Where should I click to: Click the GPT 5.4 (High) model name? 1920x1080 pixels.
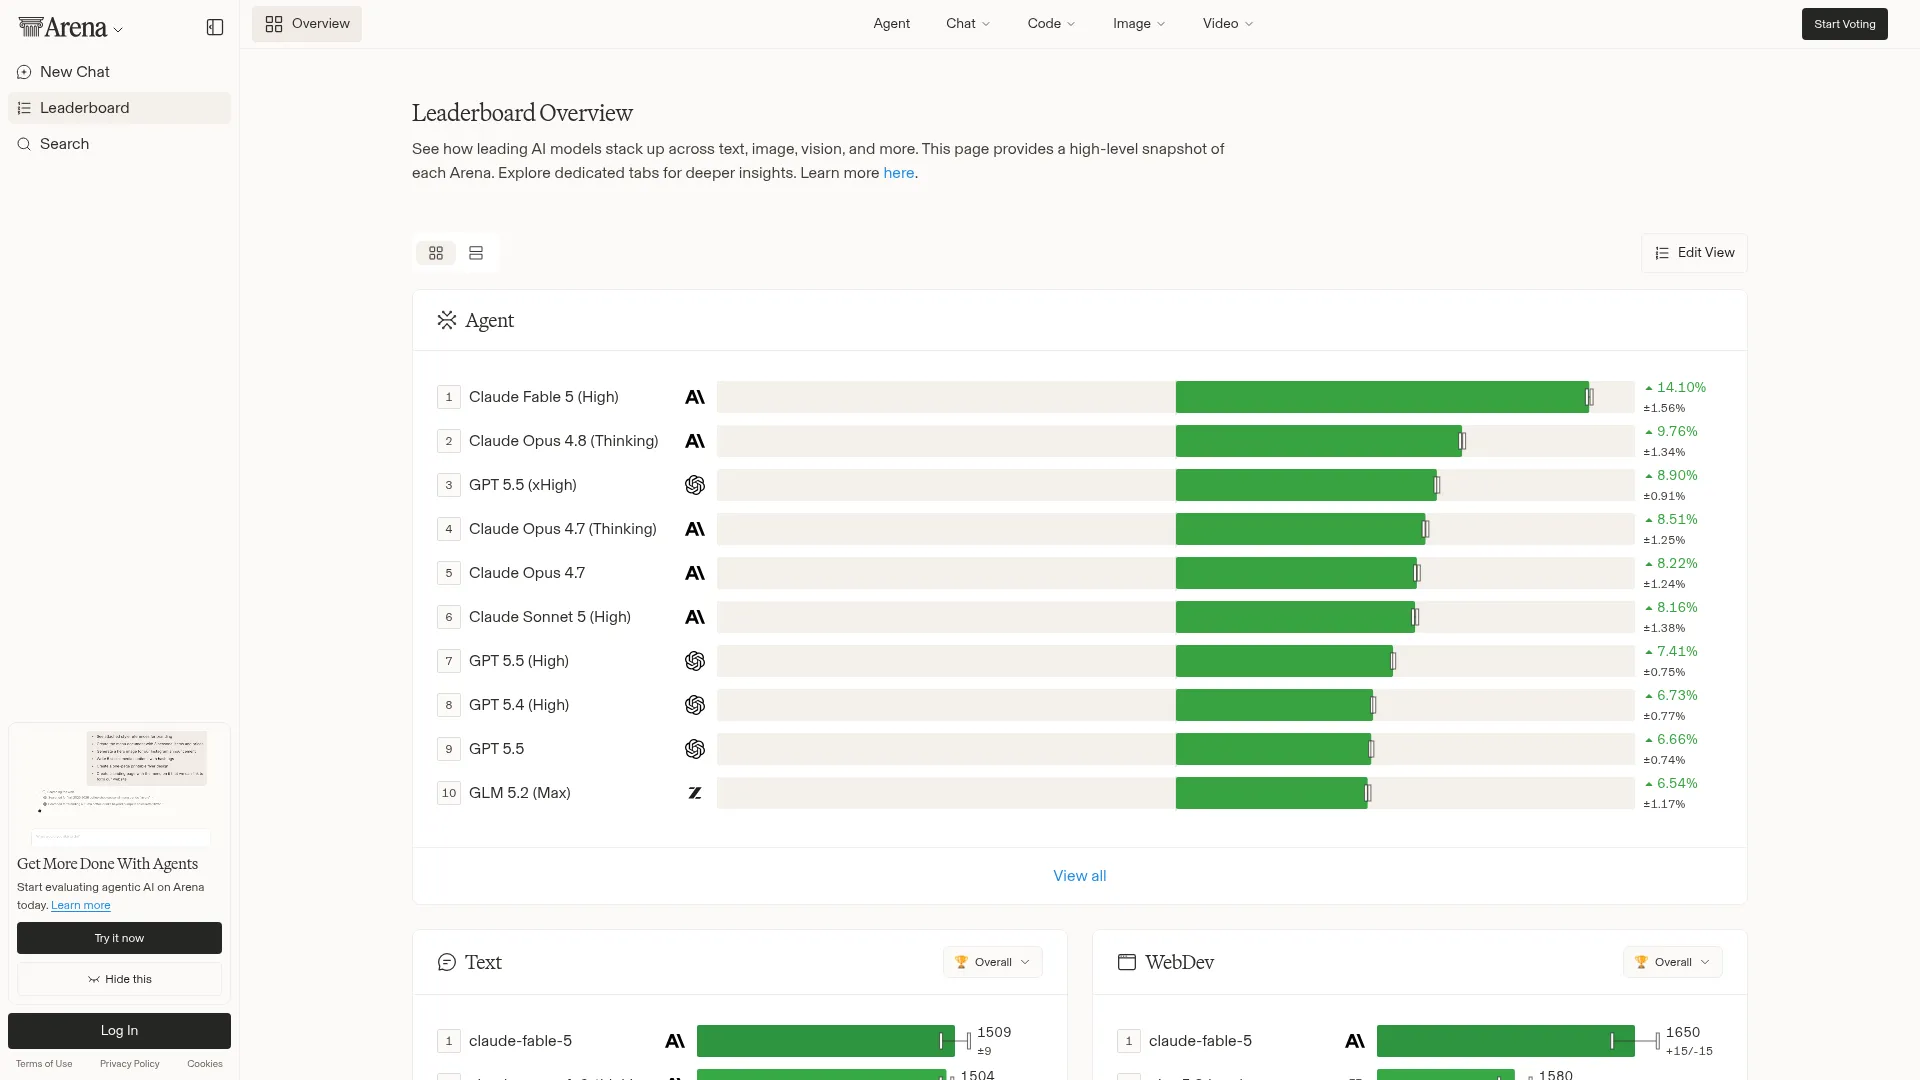(x=519, y=705)
